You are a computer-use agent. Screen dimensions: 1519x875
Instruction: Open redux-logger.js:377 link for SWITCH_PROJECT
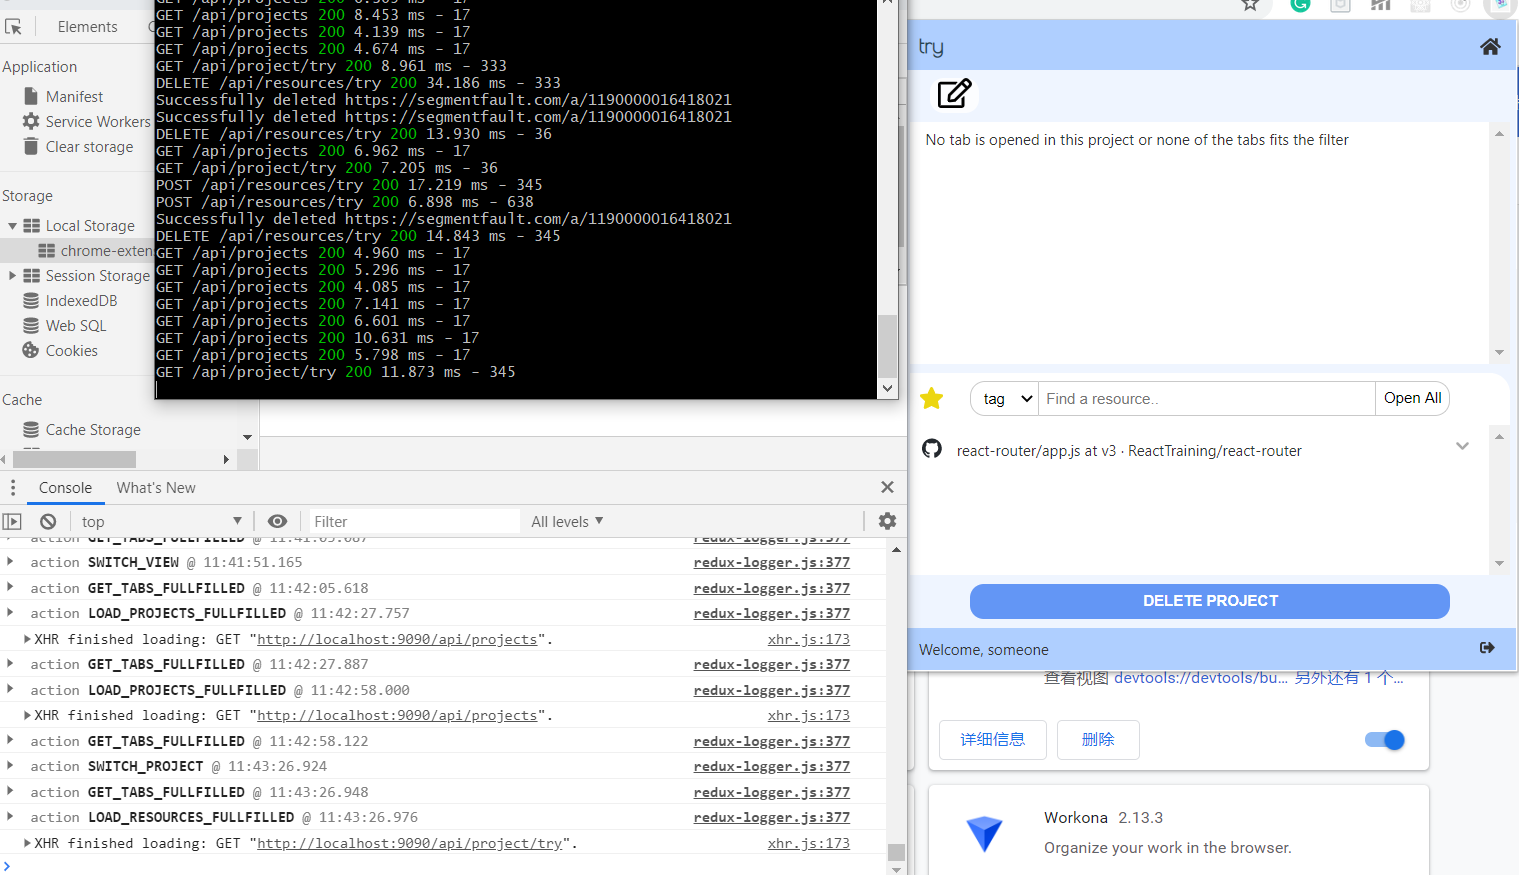point(771,766)
